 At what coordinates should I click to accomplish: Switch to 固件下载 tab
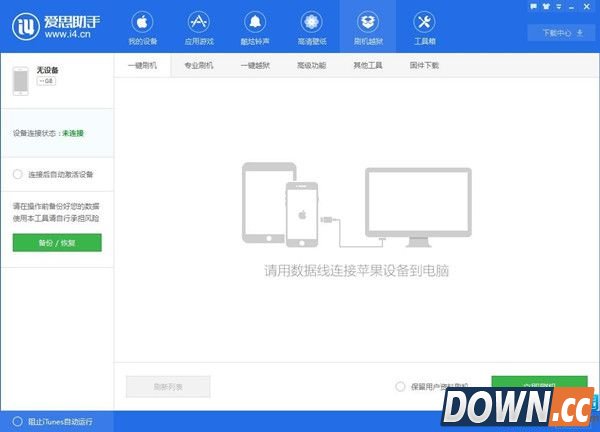point(424,65)
